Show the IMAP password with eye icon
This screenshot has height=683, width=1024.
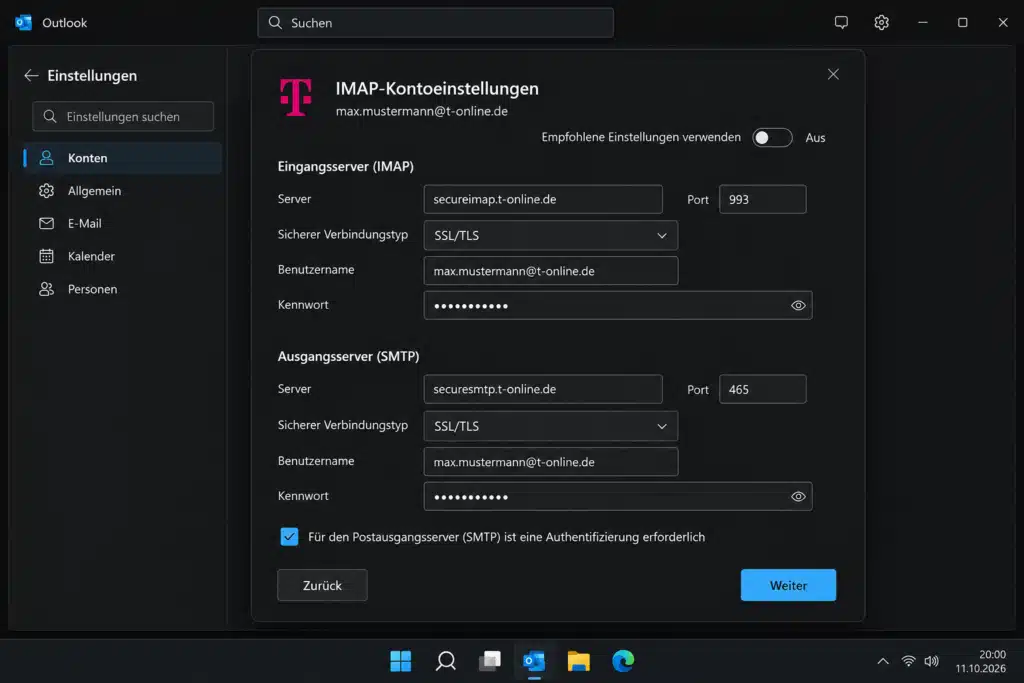(x=798, y=306)
